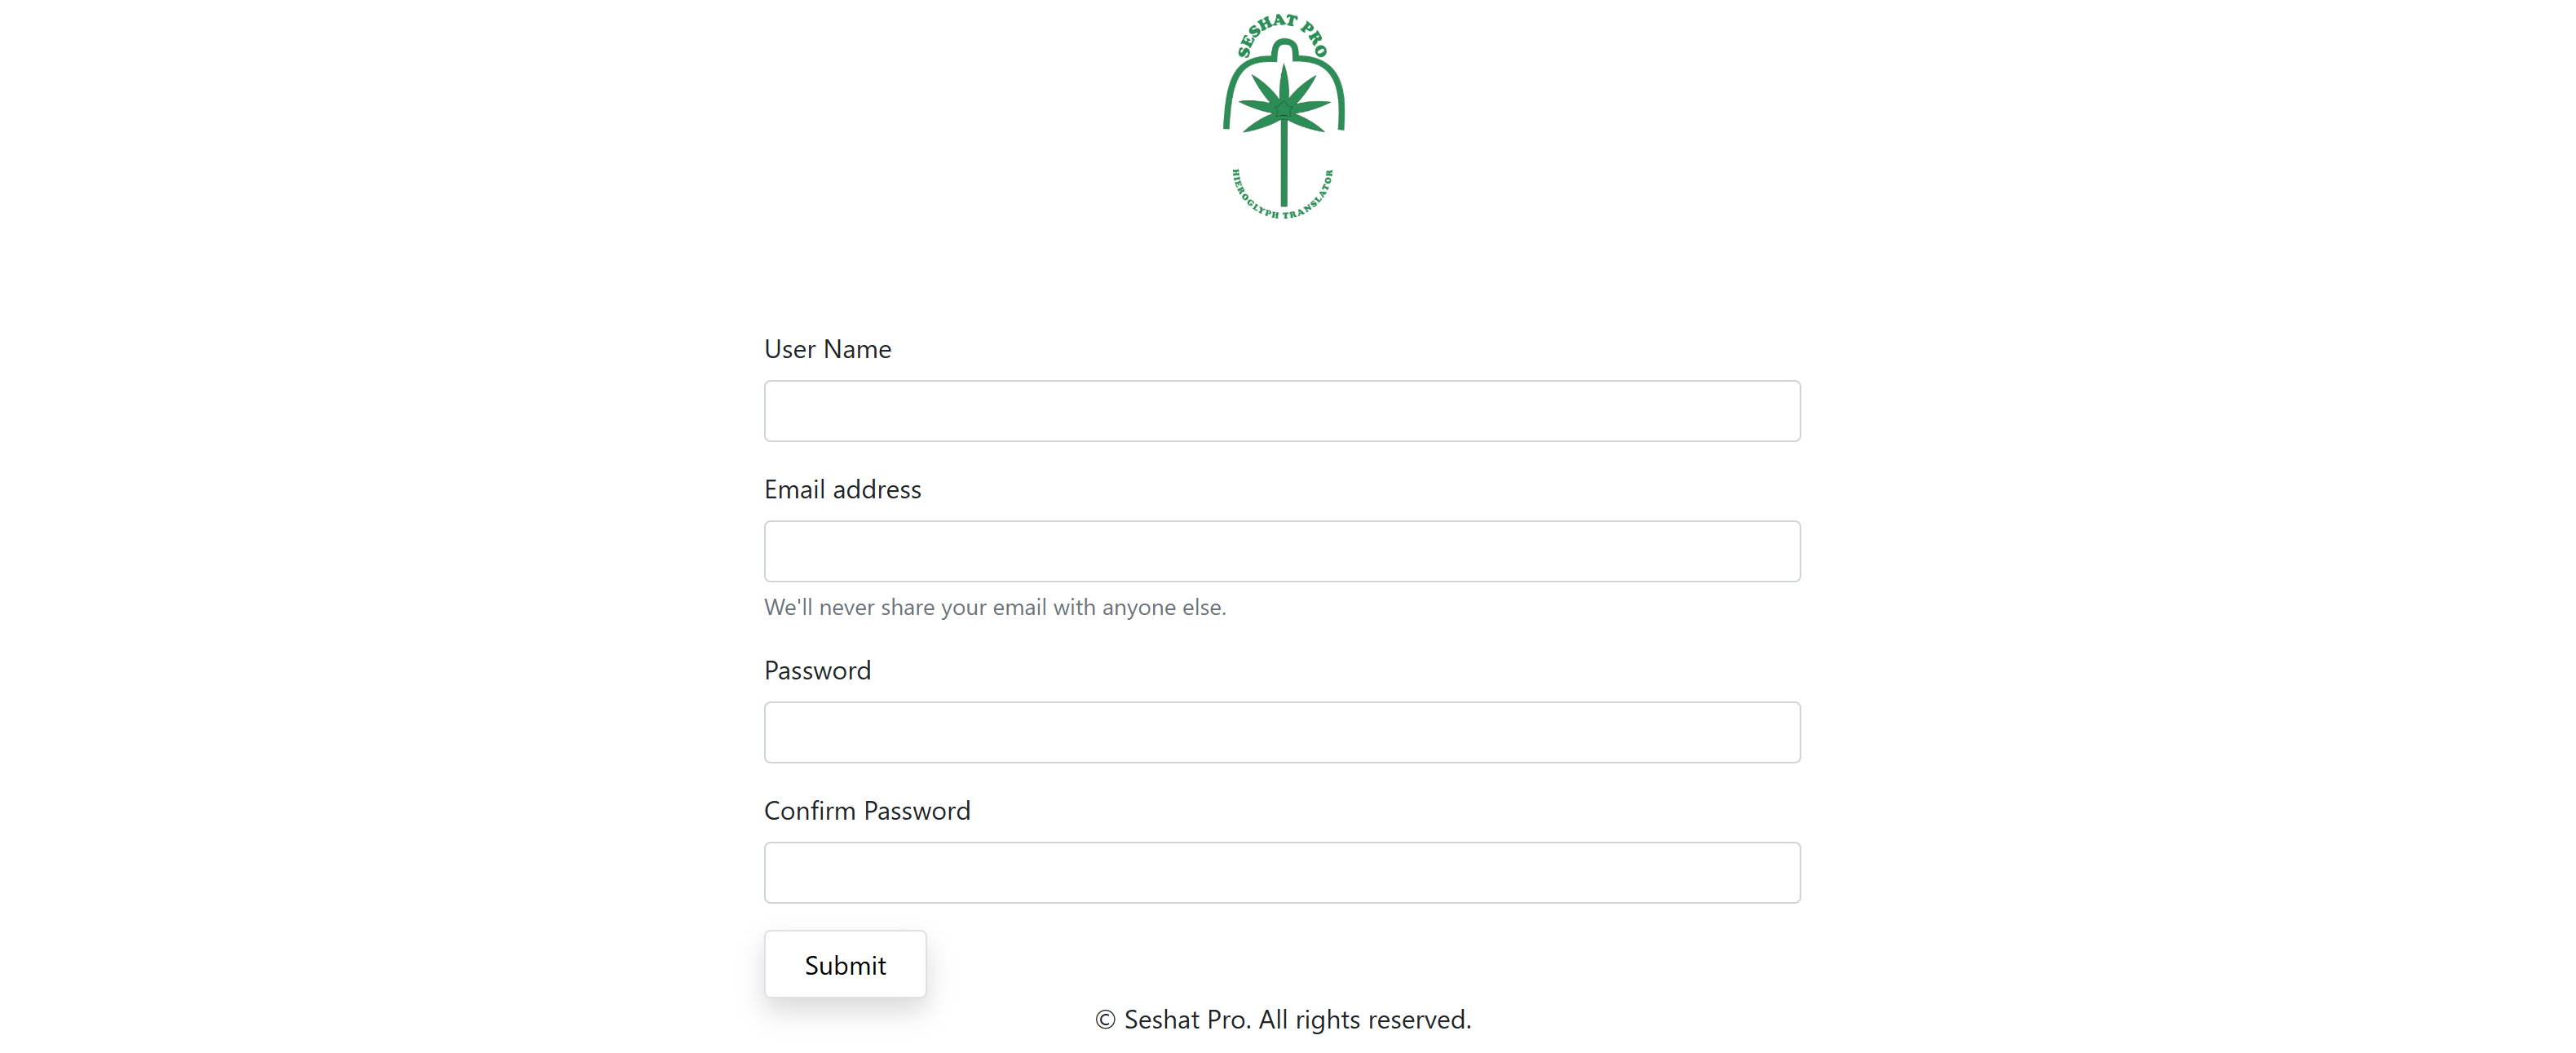Click the Seshat Pro copyright footer text

(1283, 1019)
